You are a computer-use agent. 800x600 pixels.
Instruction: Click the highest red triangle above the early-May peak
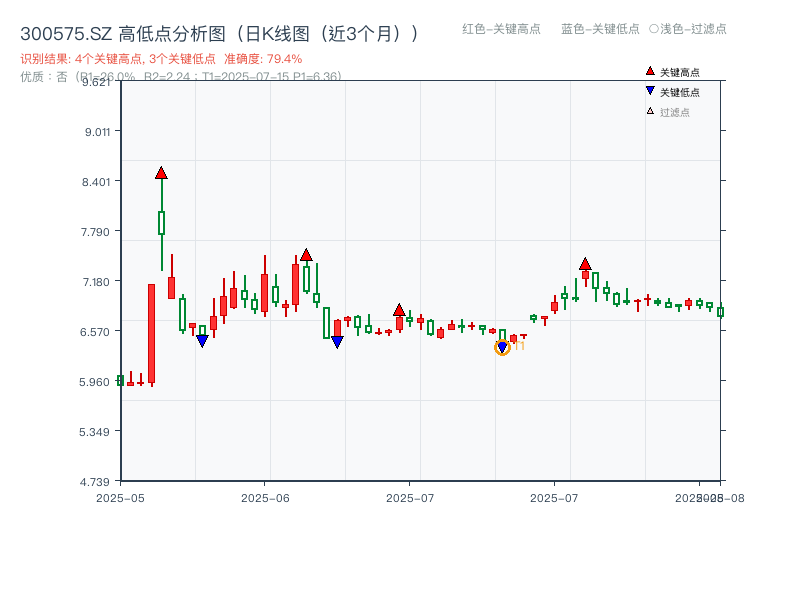(161, 171)
